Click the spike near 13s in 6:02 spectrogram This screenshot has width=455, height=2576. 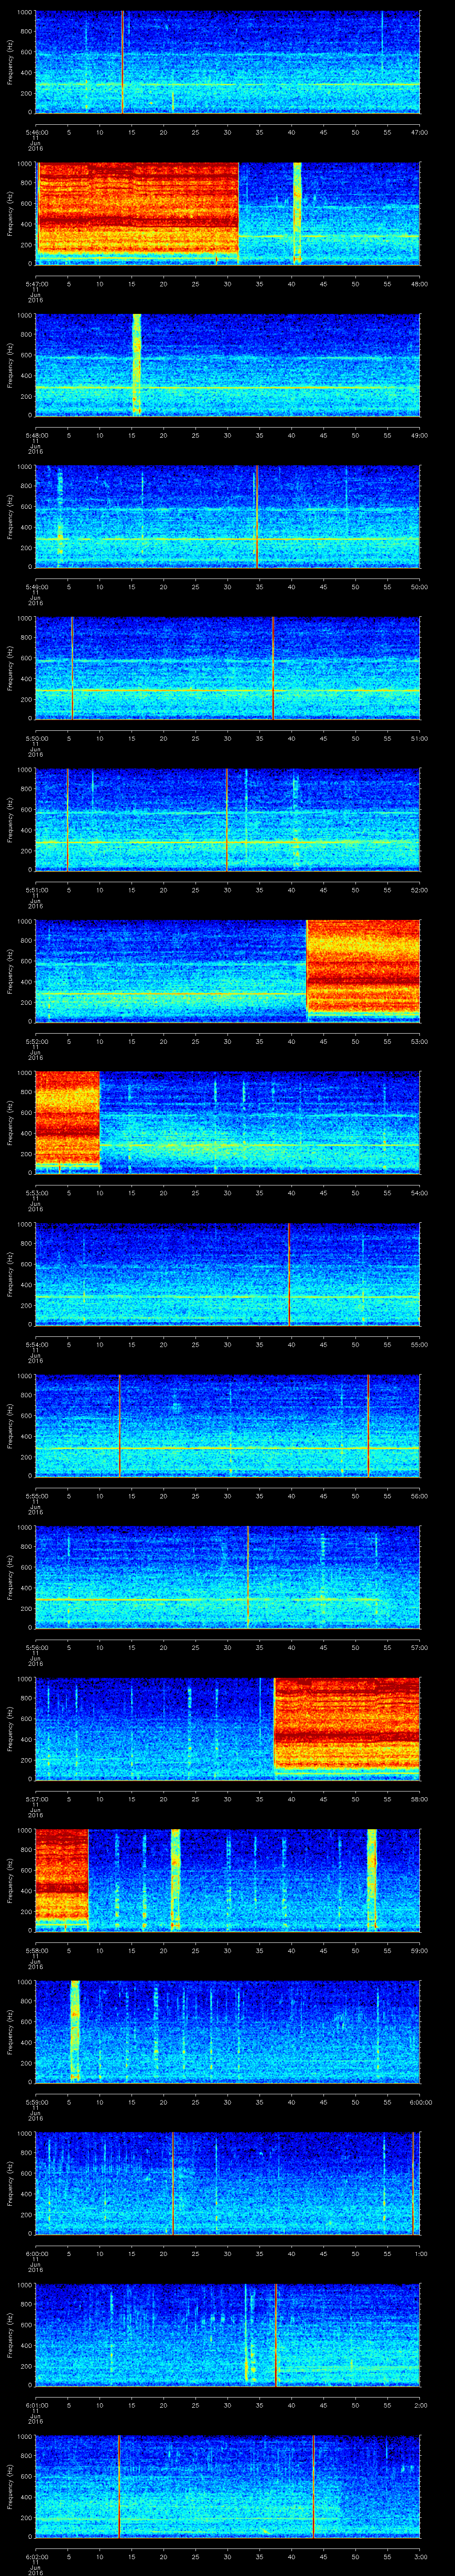coord(119,2484)
